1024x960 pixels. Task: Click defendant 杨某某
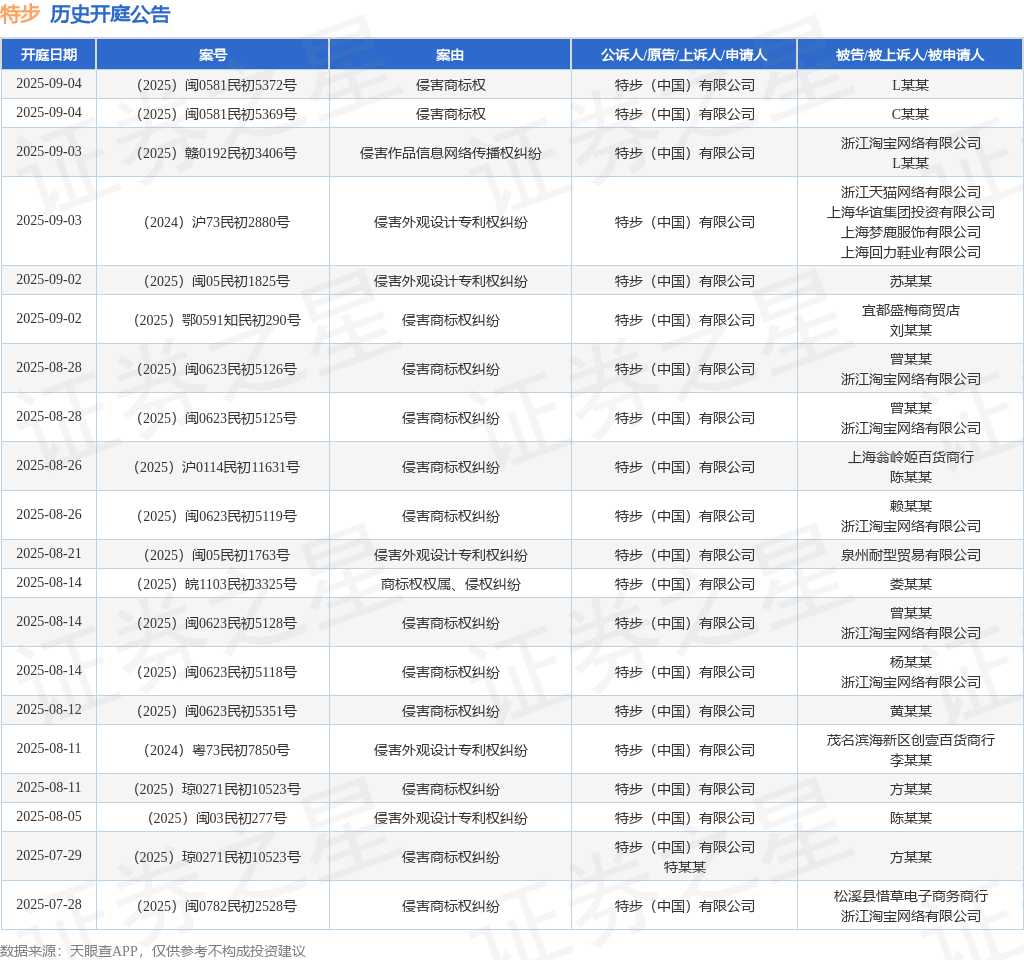tap(910, 662)
